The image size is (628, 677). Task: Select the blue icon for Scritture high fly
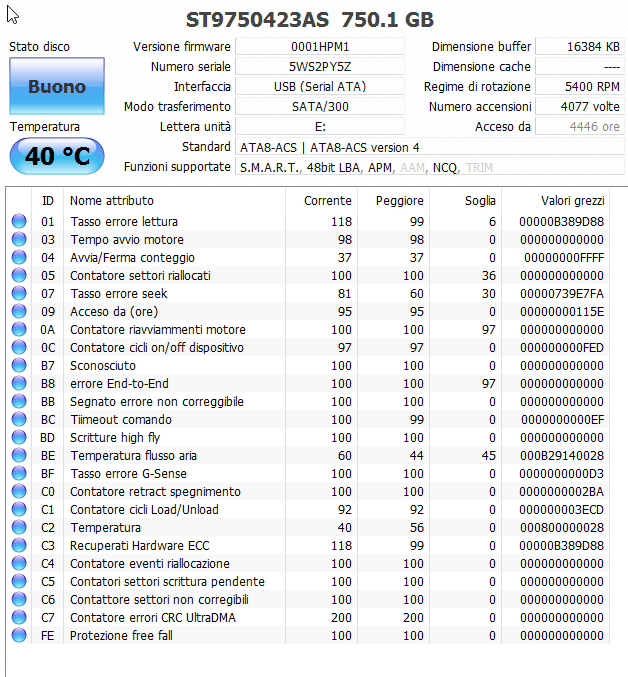click(x=19, y=437)
